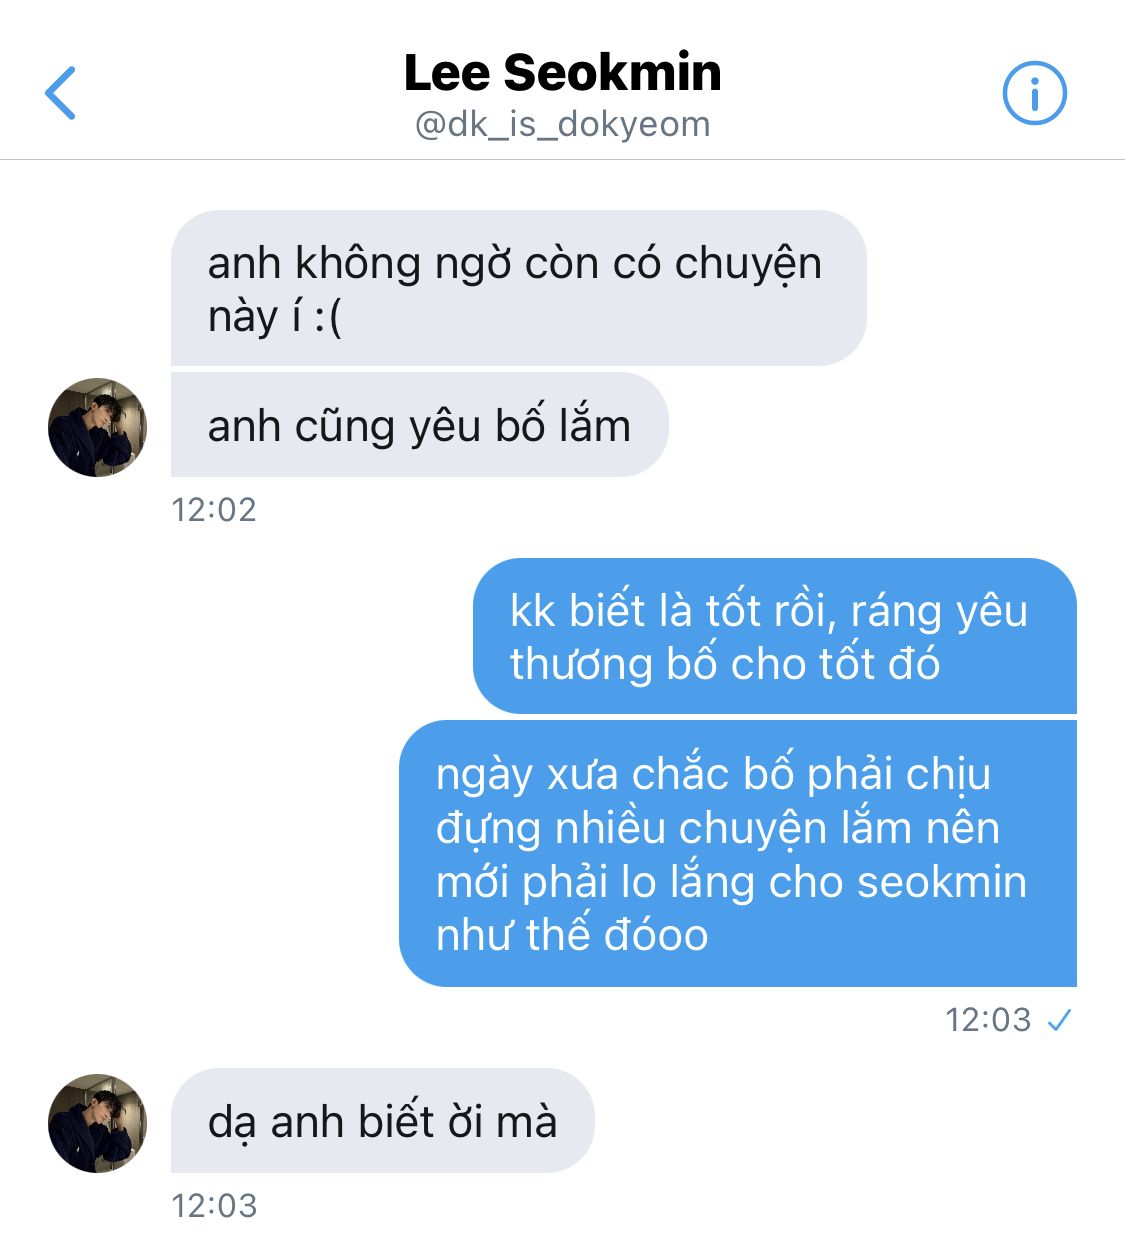Tap the 12:03 timestamp under the last reply
The image size is (1125, 1238).
214,1206
